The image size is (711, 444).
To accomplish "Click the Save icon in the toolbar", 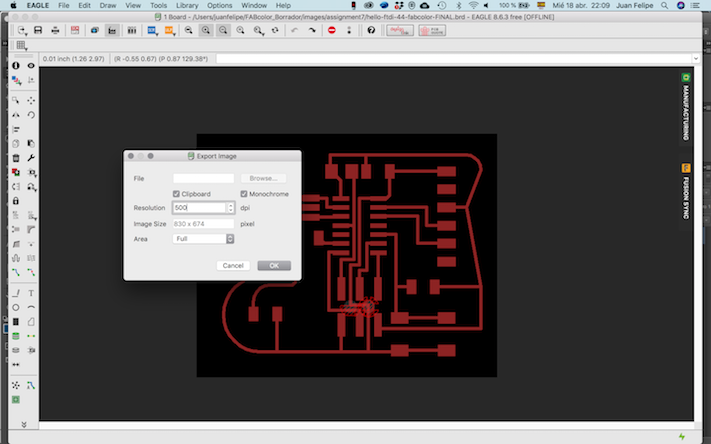I will [38, 31].
